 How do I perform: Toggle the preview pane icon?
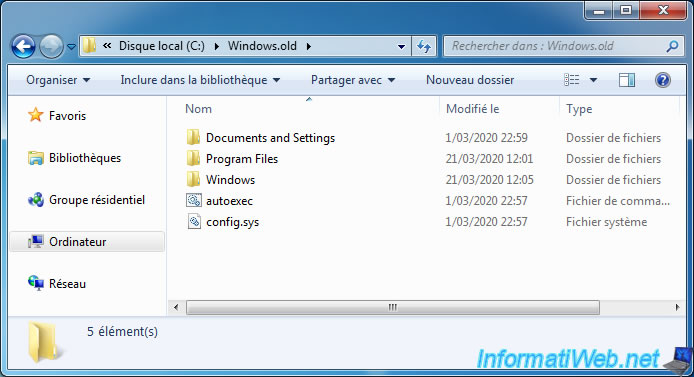point(627,80)
